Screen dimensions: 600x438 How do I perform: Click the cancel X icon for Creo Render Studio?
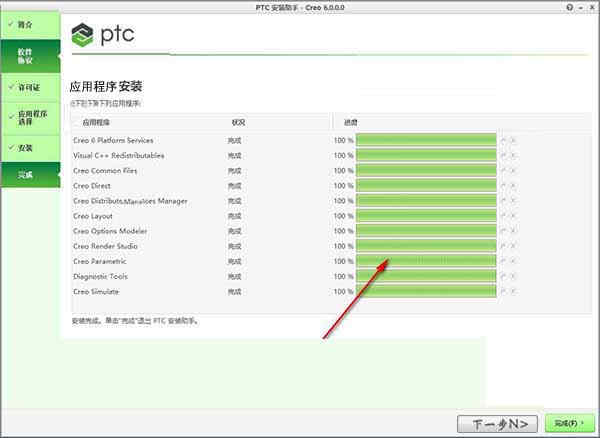pyautogui.click(x=513, y=246)
